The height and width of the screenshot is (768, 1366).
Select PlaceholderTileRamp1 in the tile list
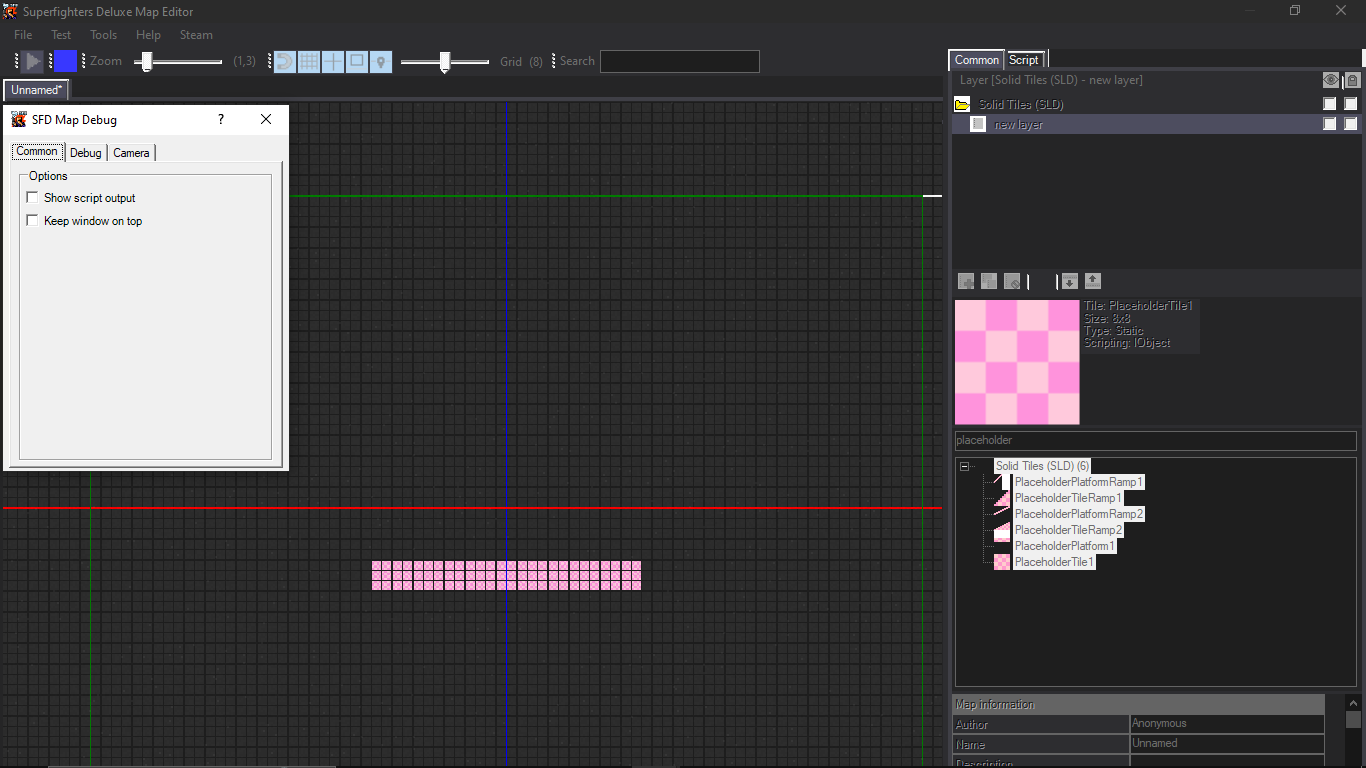pyautogui.click(x=1067, y=498)
